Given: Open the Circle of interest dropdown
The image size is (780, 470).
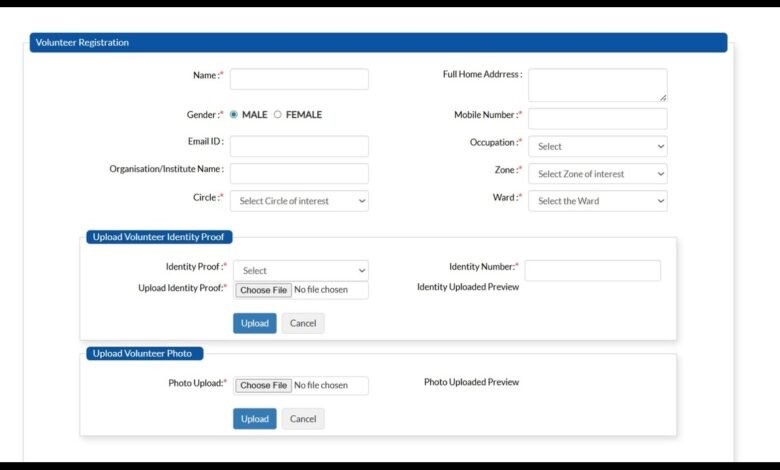Looking at the screenshot, I should point(299,201).
